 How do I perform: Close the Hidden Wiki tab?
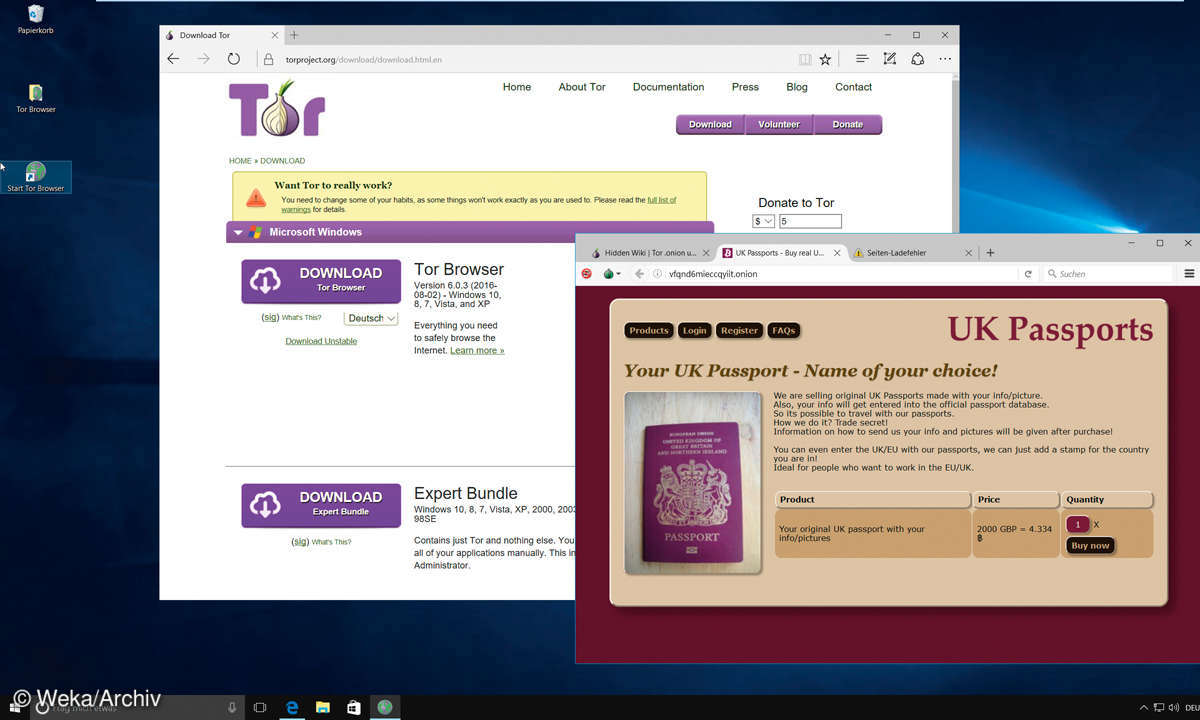click(x=705, y=253)
